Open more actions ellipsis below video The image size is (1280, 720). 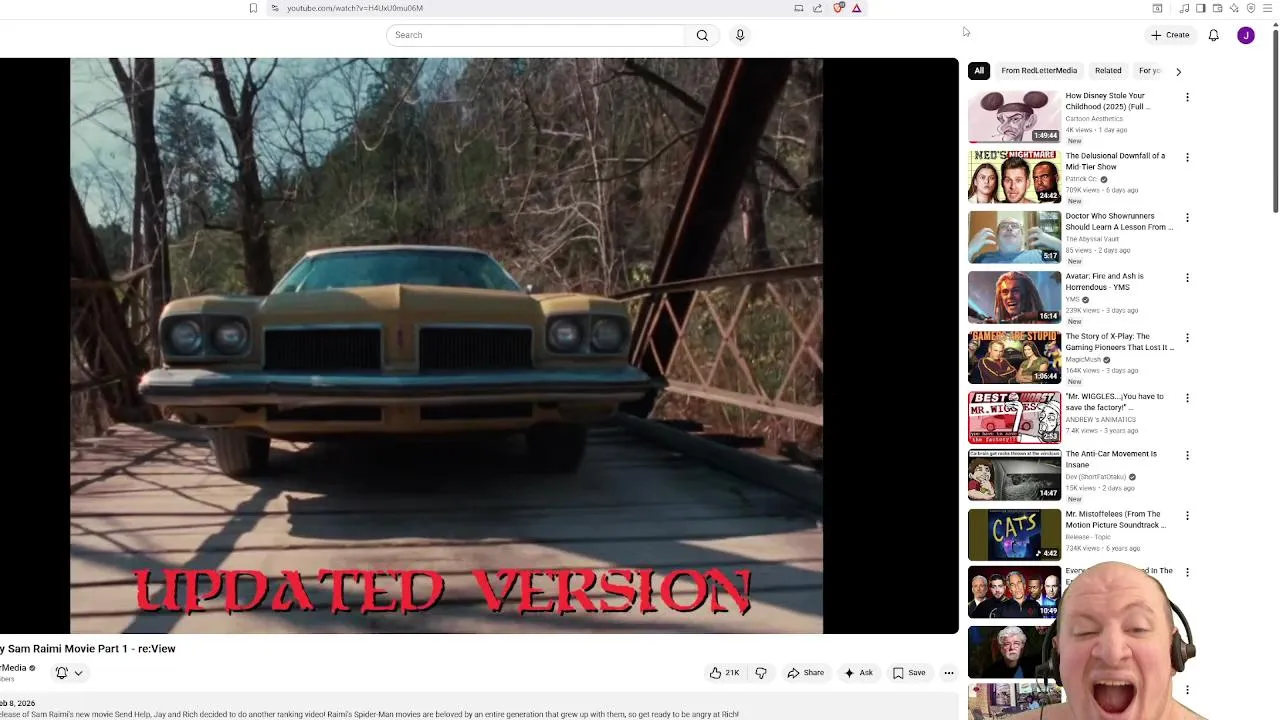pyautogui.click(x=949, y=673)
